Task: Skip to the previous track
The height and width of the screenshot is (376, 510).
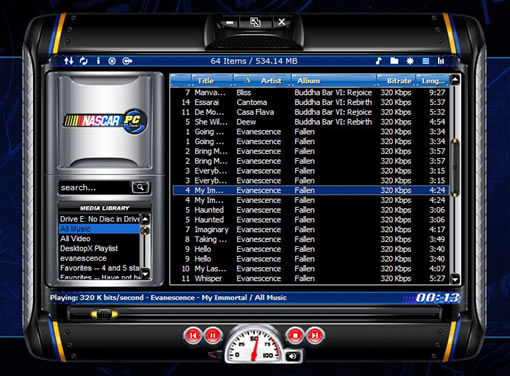Action: [x=193, y=335]
